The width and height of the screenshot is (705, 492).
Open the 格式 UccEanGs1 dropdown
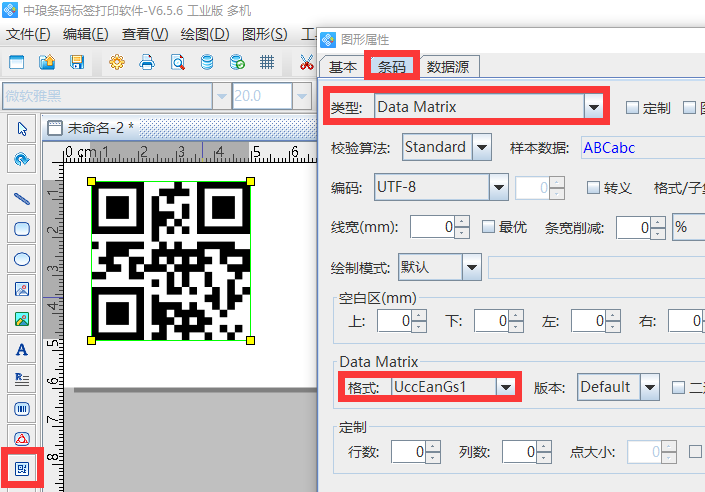tap(506, 387)
